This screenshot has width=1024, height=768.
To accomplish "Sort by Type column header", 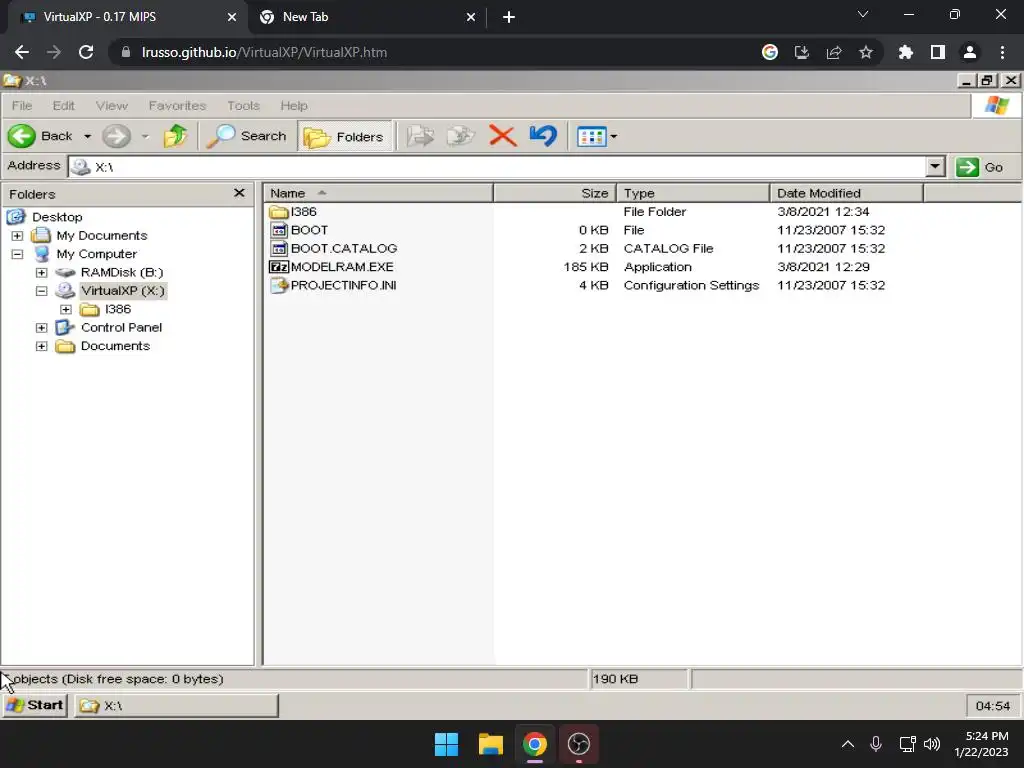I will coord(693,193).
